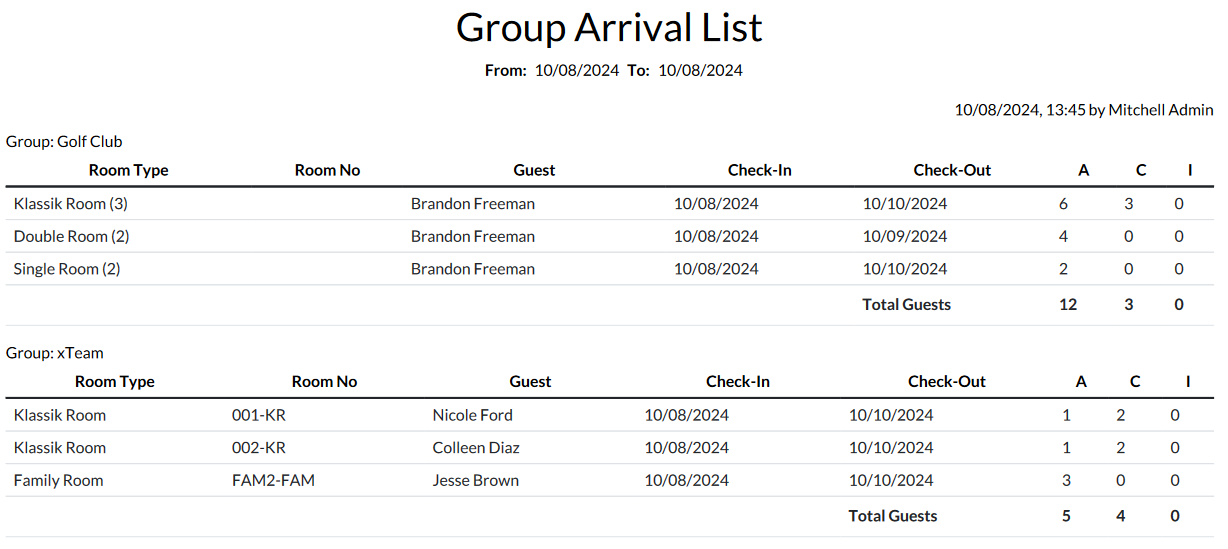Screen dimensions: 1228x549
Task: Select the Double Room (2) row
Action: pyautogui.click(x=72, y=237)
